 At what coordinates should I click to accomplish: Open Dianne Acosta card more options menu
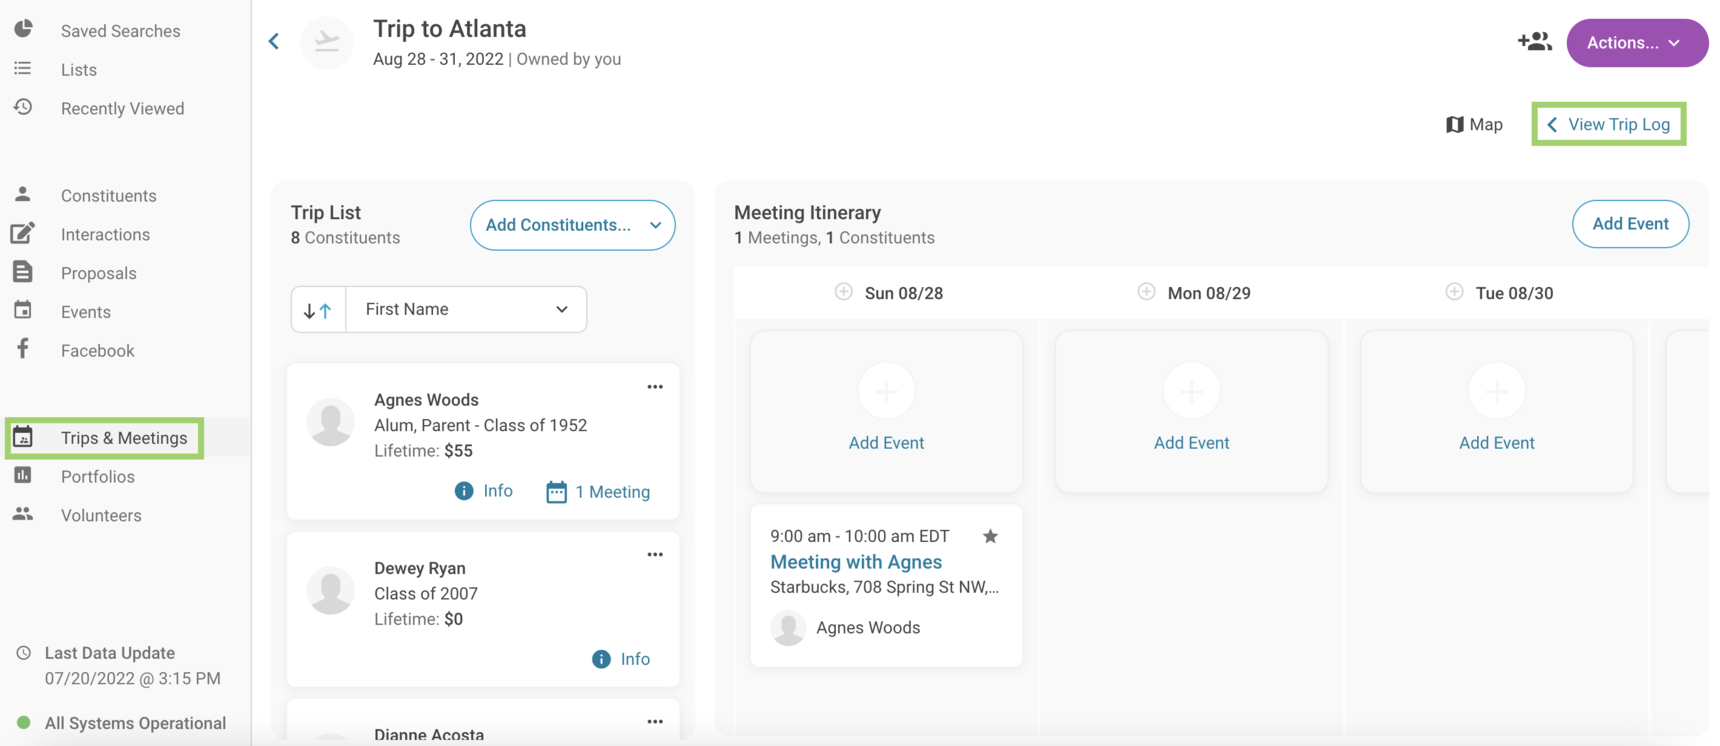pyautogui.click(x=655, y=722)
